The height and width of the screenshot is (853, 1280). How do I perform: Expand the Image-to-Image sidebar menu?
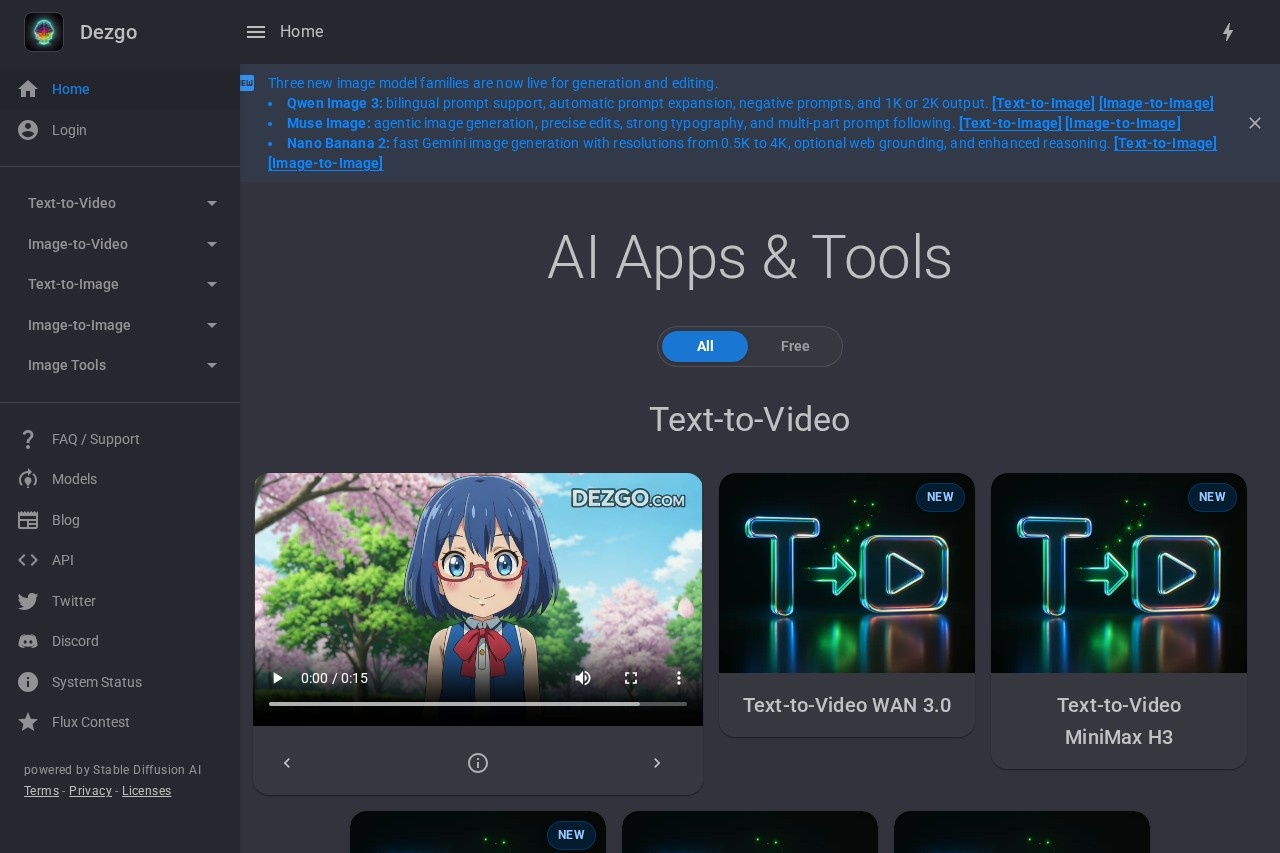[120, 325]
